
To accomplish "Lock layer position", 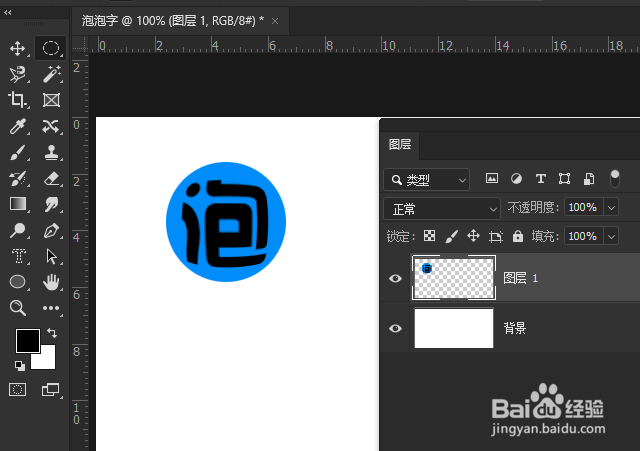I will pos(473,236).
